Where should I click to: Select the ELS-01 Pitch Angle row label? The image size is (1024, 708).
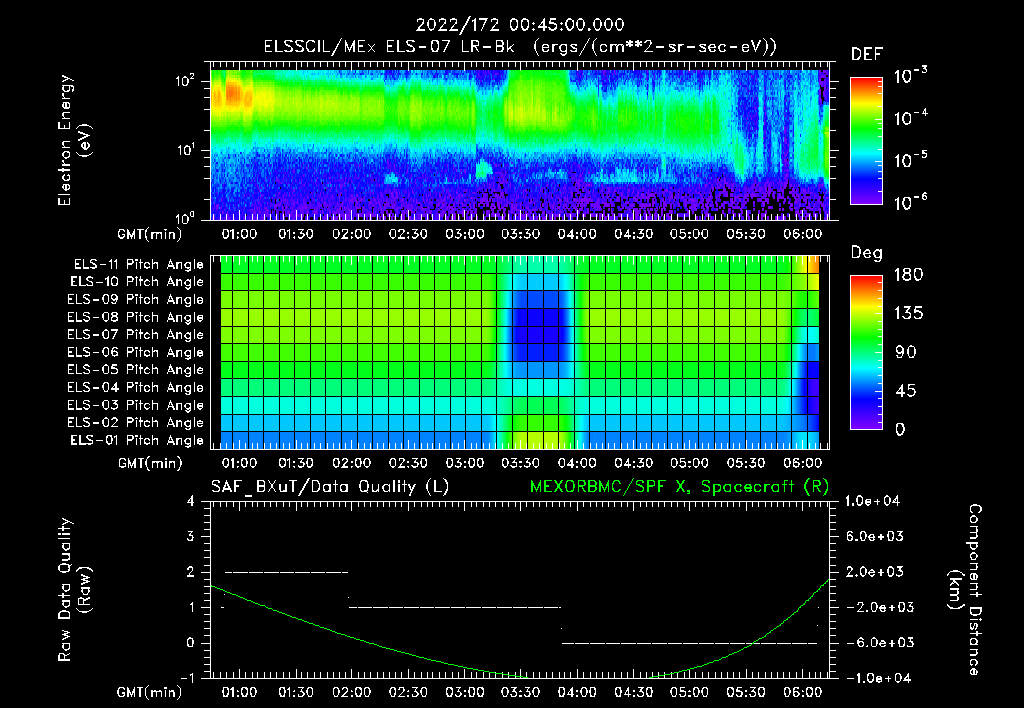tap(137, 440)
